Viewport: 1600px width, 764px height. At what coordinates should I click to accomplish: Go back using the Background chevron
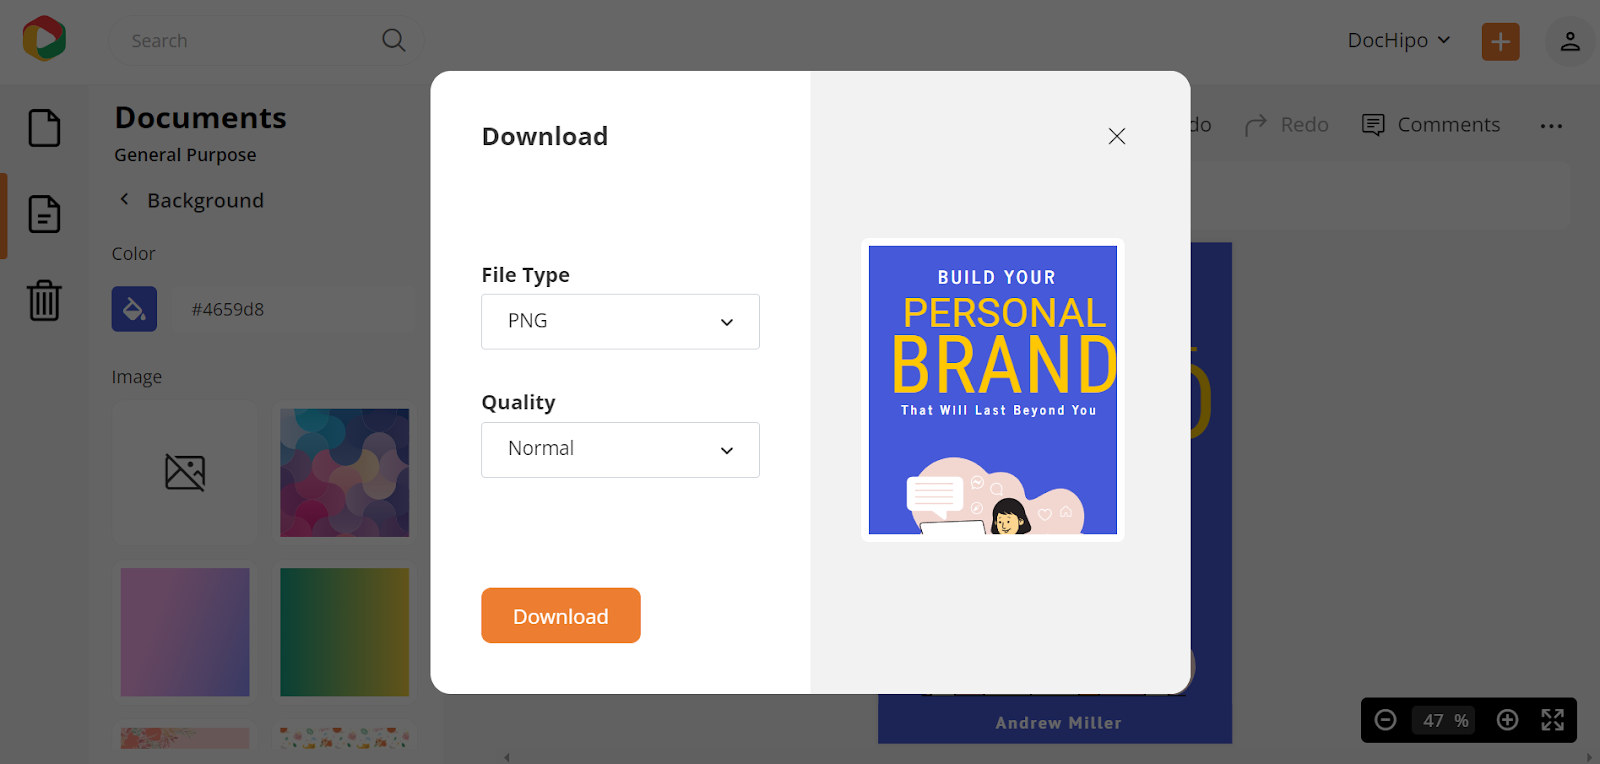click(124, 199)
